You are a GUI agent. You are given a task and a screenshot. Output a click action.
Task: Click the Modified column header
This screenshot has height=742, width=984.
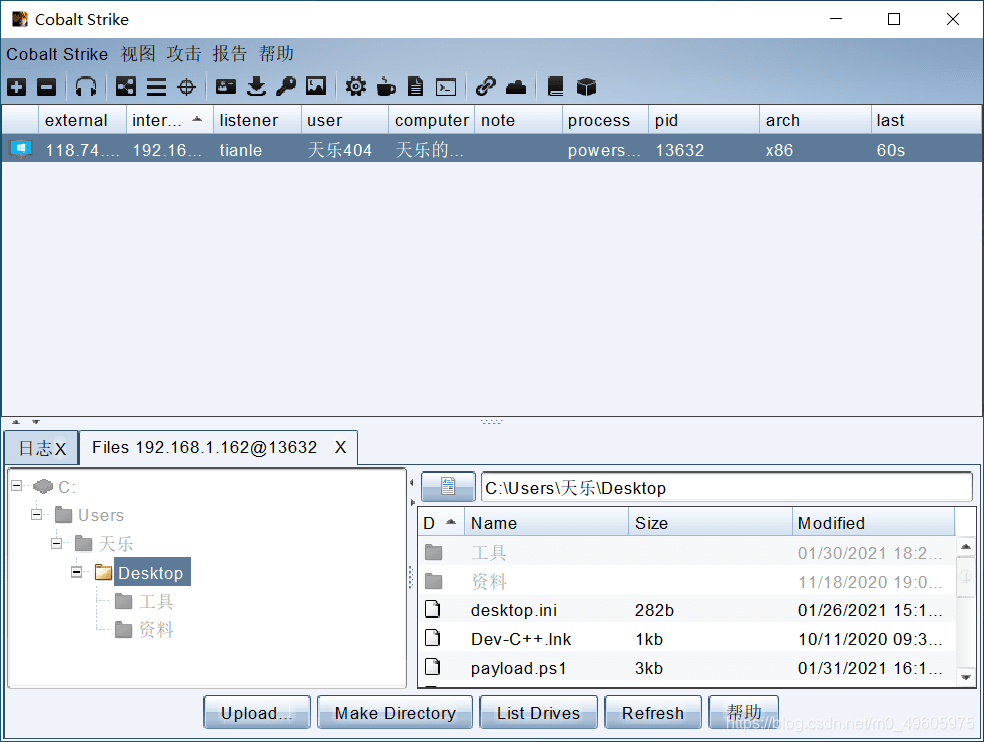tap(873, 522)
